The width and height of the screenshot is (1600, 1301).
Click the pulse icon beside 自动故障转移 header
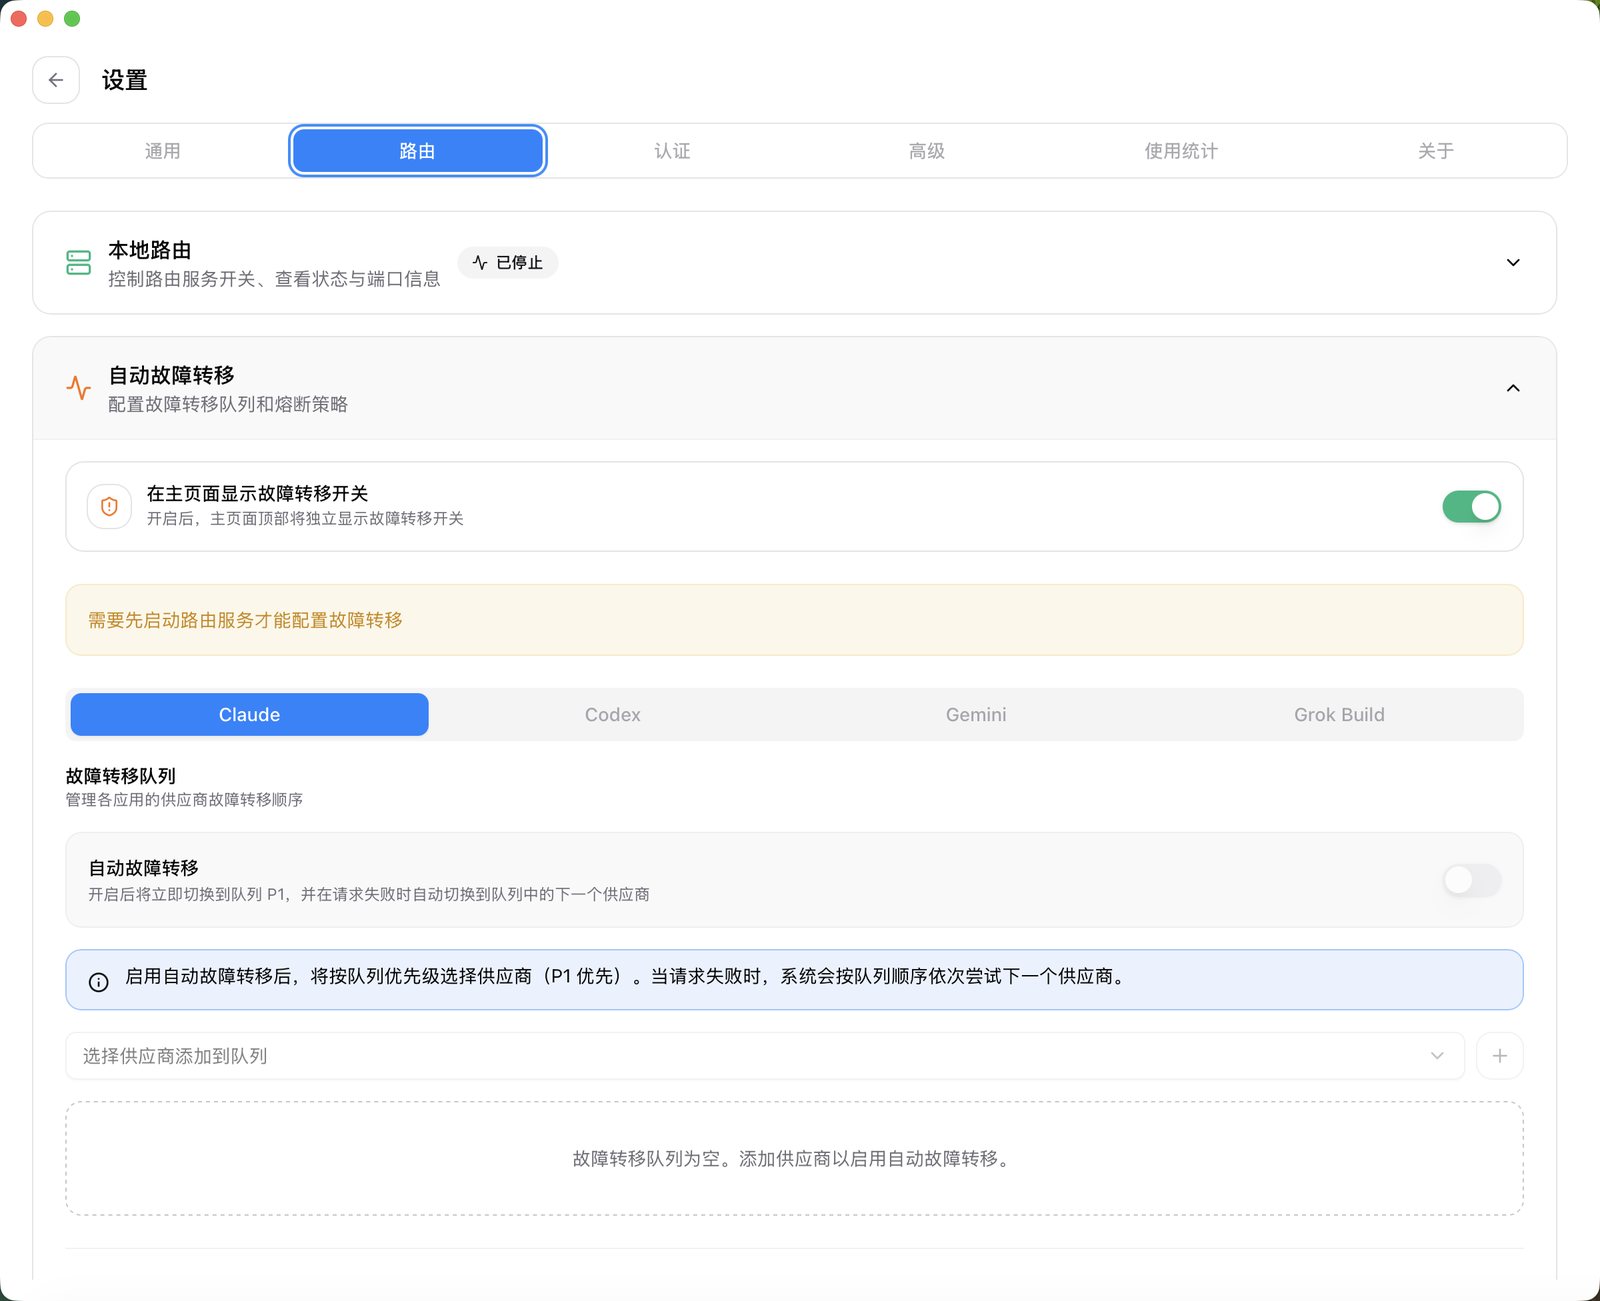pyautogui.click(x=78, y=388)
